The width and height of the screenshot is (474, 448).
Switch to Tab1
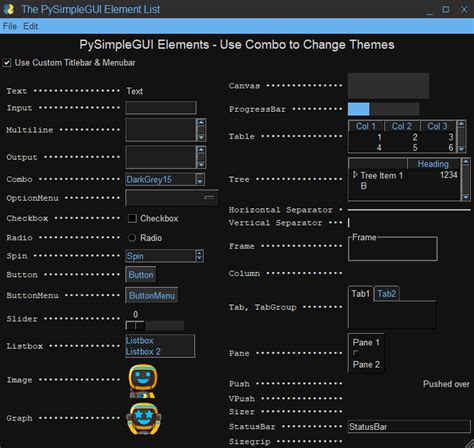[361, 294]
